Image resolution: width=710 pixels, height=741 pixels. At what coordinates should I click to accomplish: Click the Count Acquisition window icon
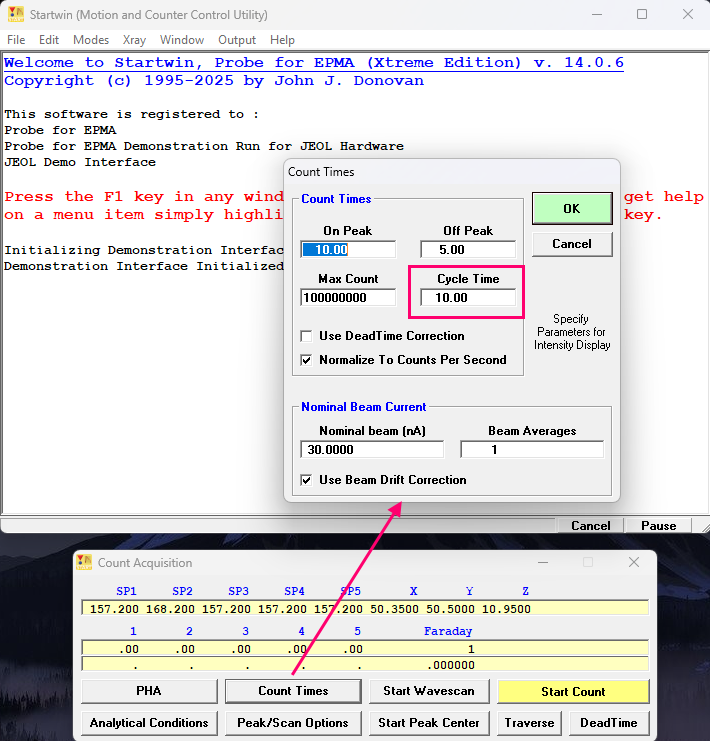pos(84,563)
